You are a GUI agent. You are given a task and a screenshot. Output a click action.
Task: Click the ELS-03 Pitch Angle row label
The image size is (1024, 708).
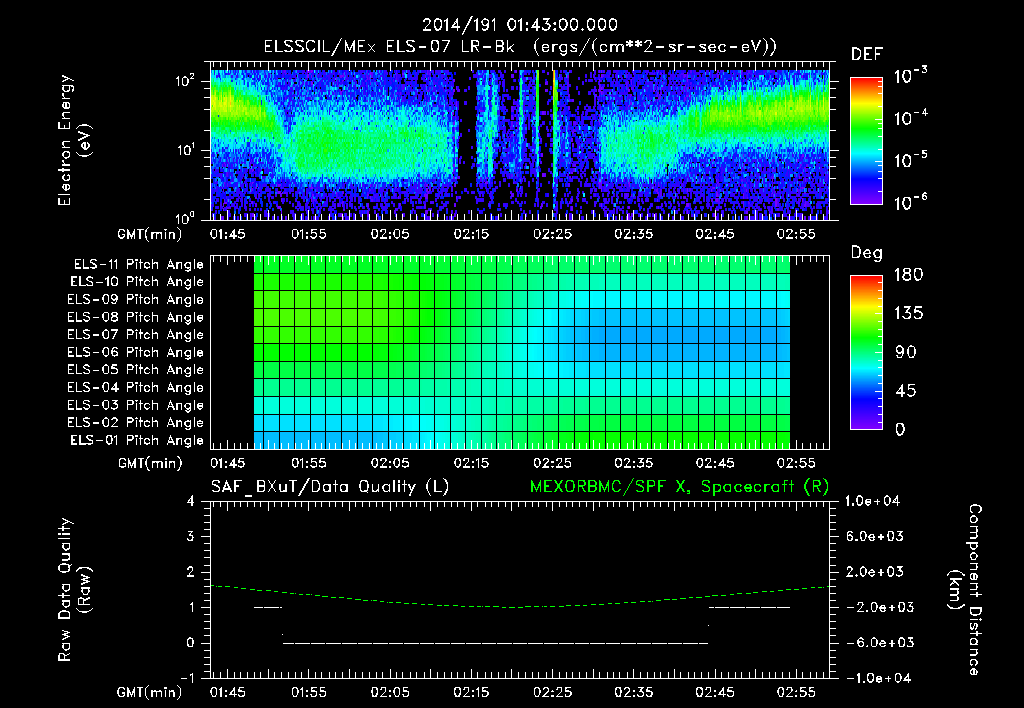(136, 405)
